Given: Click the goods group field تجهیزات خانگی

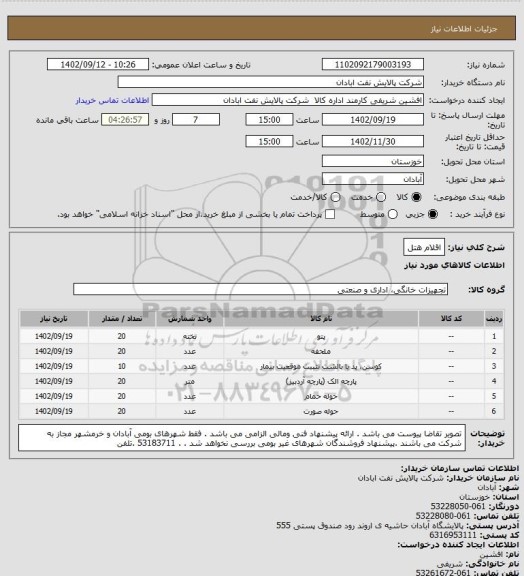Looking at the screenshot, I should (x=260, y=289).
